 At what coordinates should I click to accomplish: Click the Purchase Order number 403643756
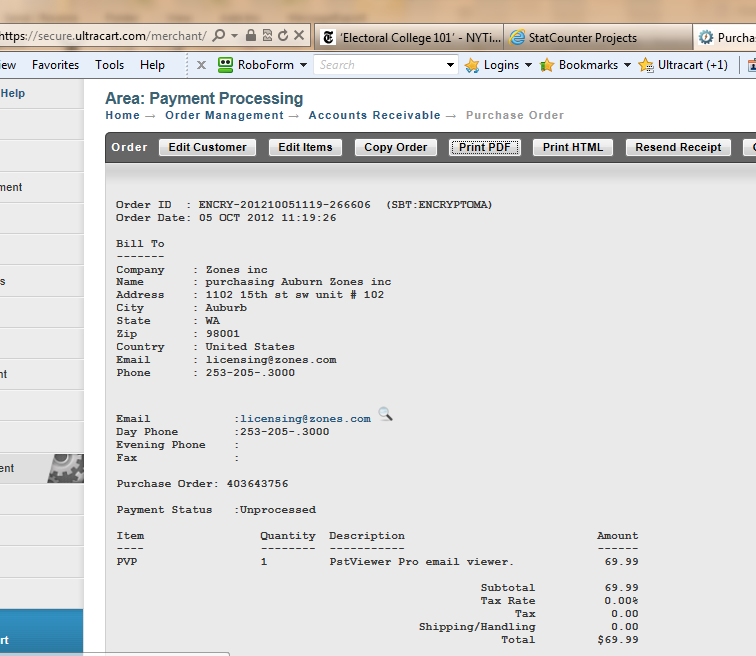[257, 483]
